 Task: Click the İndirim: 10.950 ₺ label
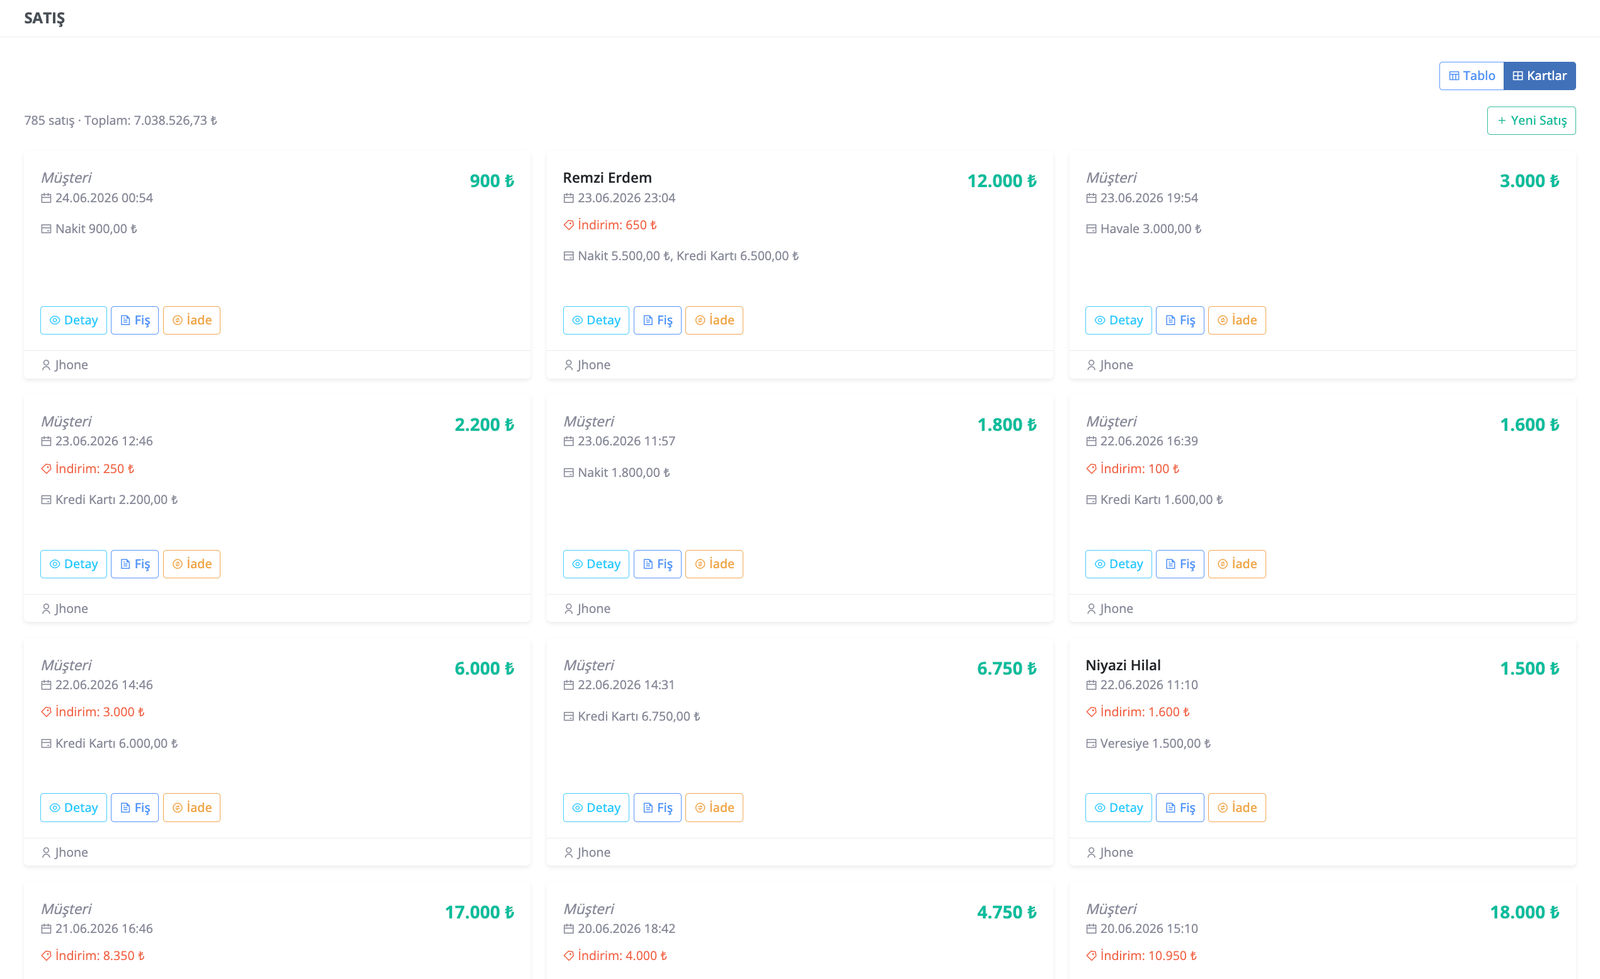(1141, 957)
